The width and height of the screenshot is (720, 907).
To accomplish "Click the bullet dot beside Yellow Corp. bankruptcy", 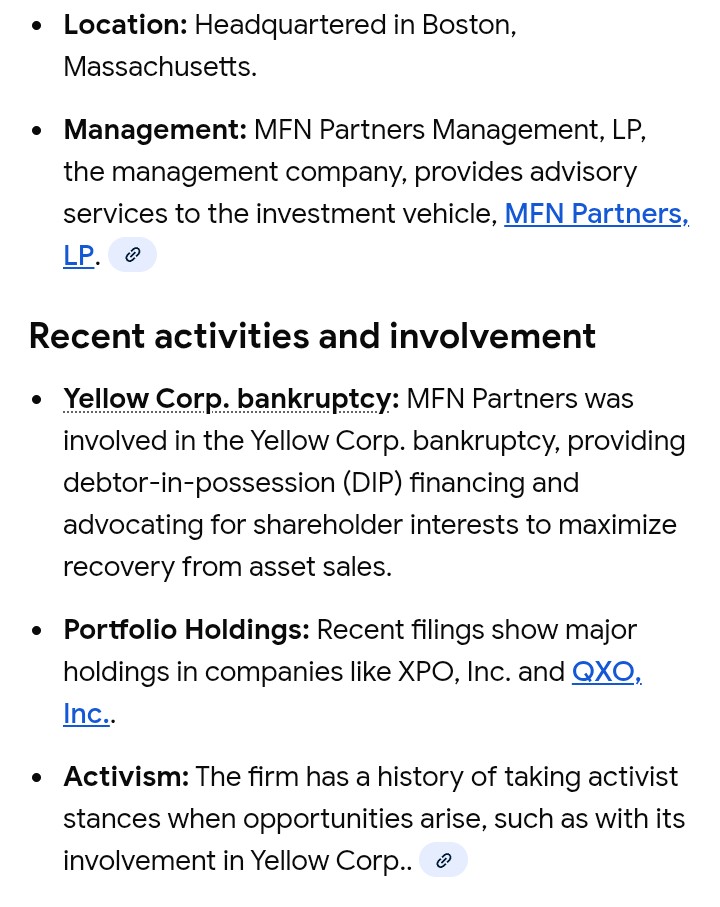I will (37, 399).
